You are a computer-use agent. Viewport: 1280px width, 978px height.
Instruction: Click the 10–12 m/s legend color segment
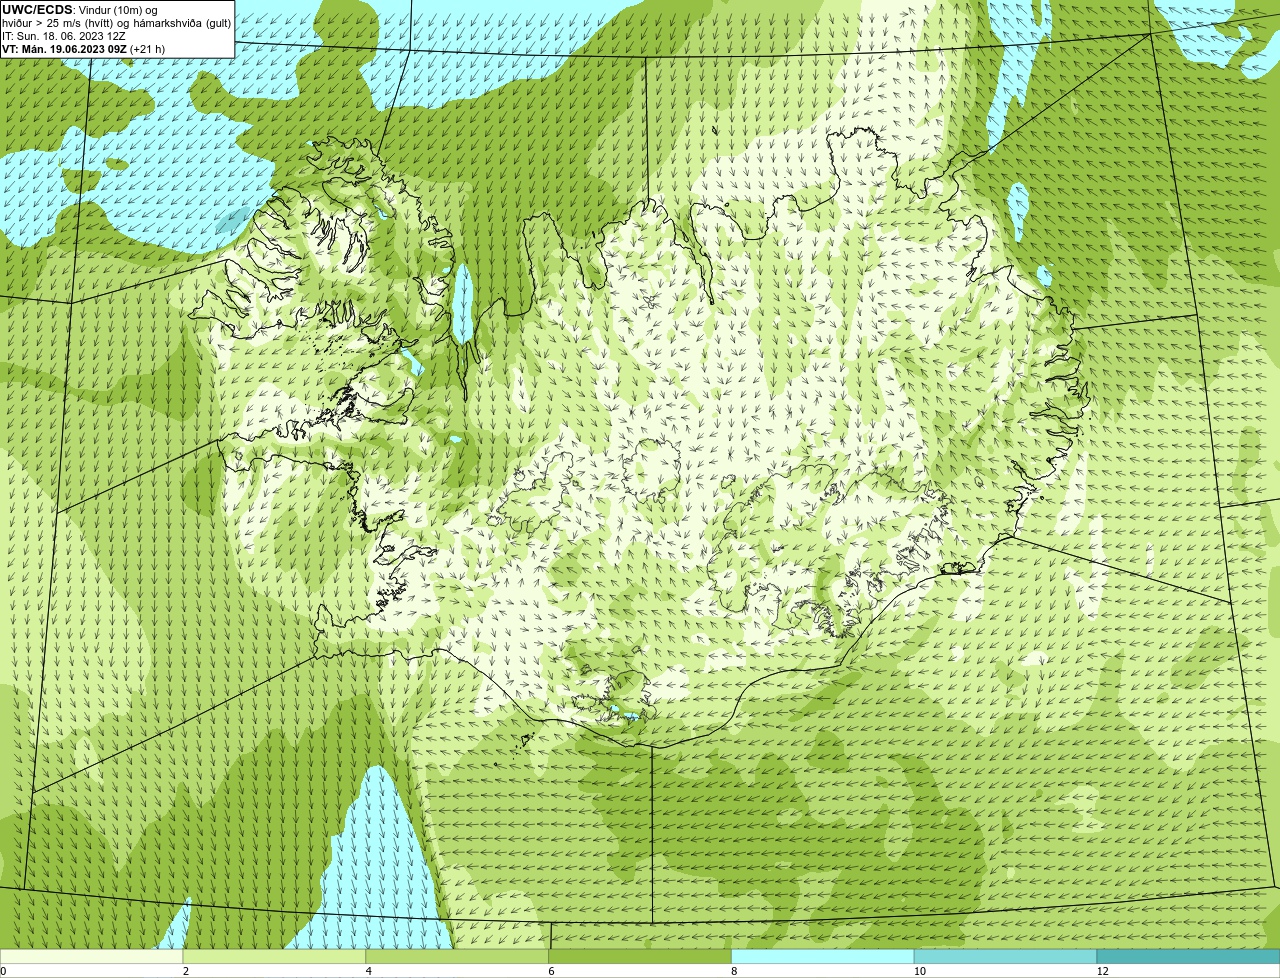1006,957
